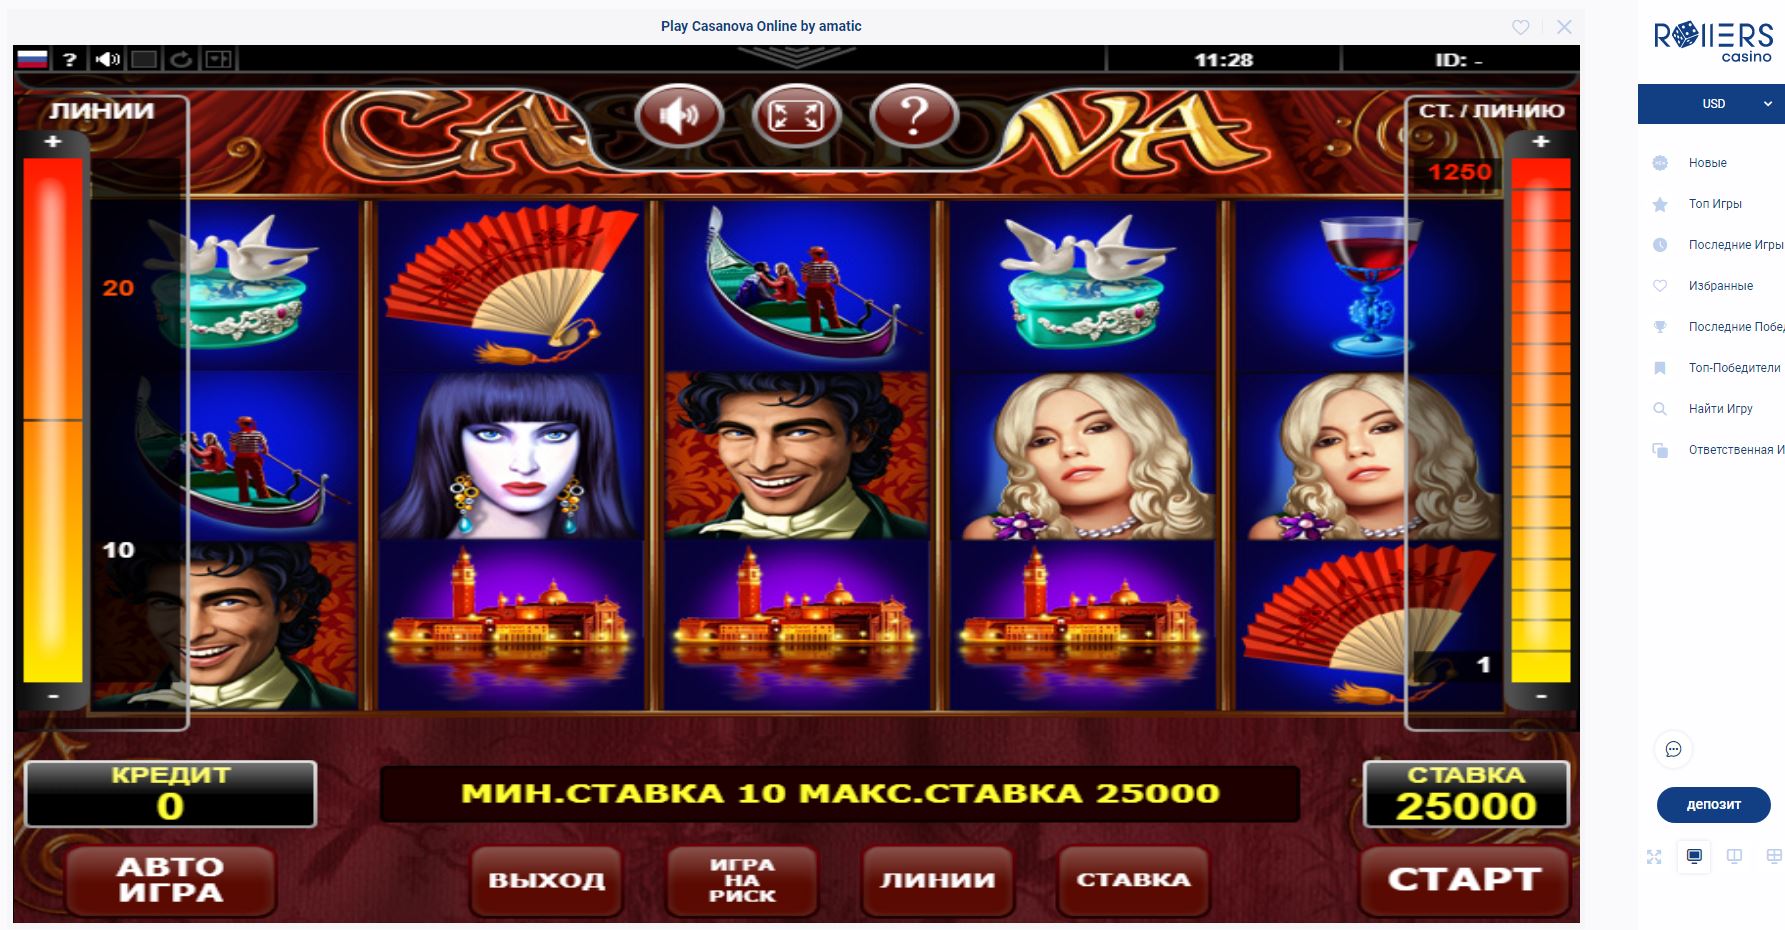Select the Russian flag language icon
Viewport: 1785px width, 930px height.
point(32,59)
